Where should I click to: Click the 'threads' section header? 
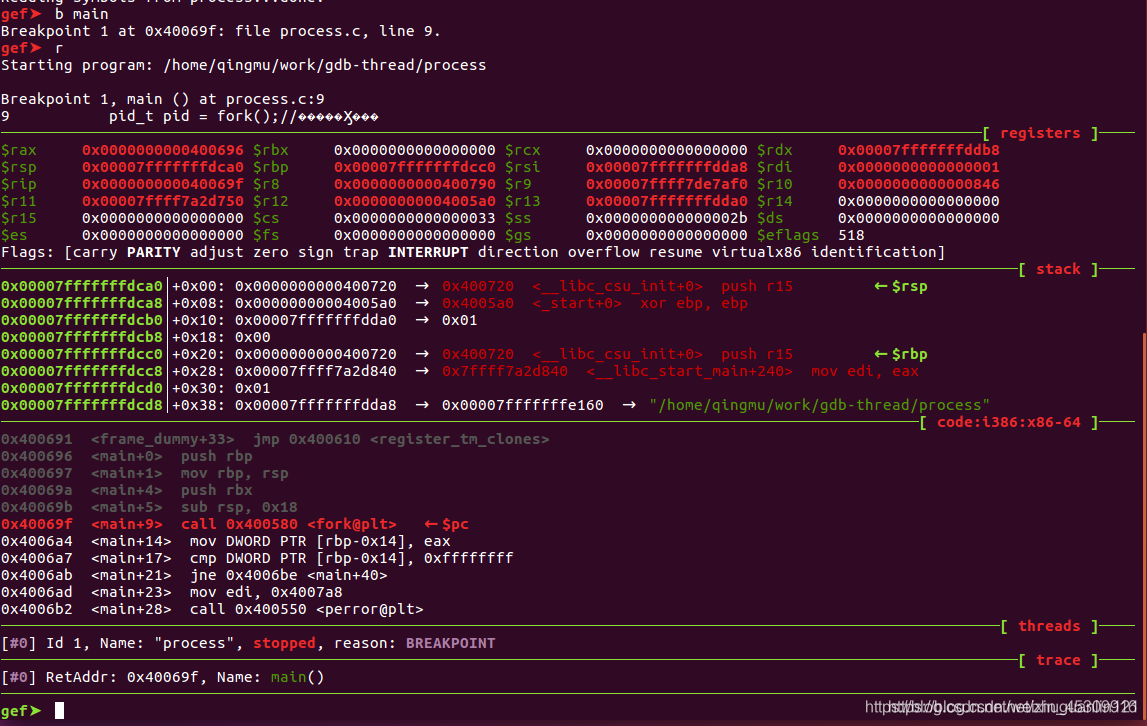1049,626
